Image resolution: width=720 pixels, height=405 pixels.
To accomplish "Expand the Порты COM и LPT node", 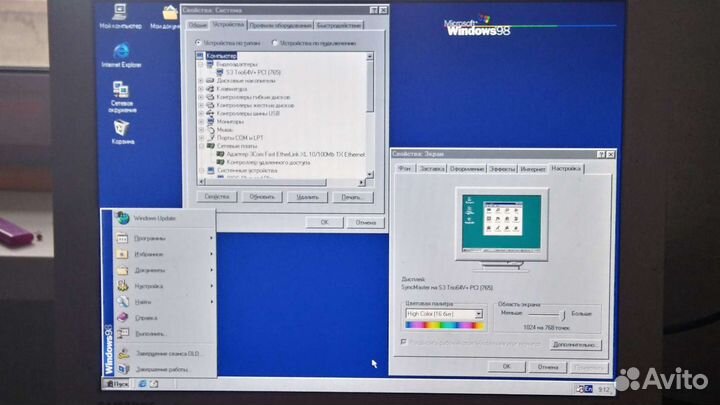I will pyautogui.click(x=201, y=138).
